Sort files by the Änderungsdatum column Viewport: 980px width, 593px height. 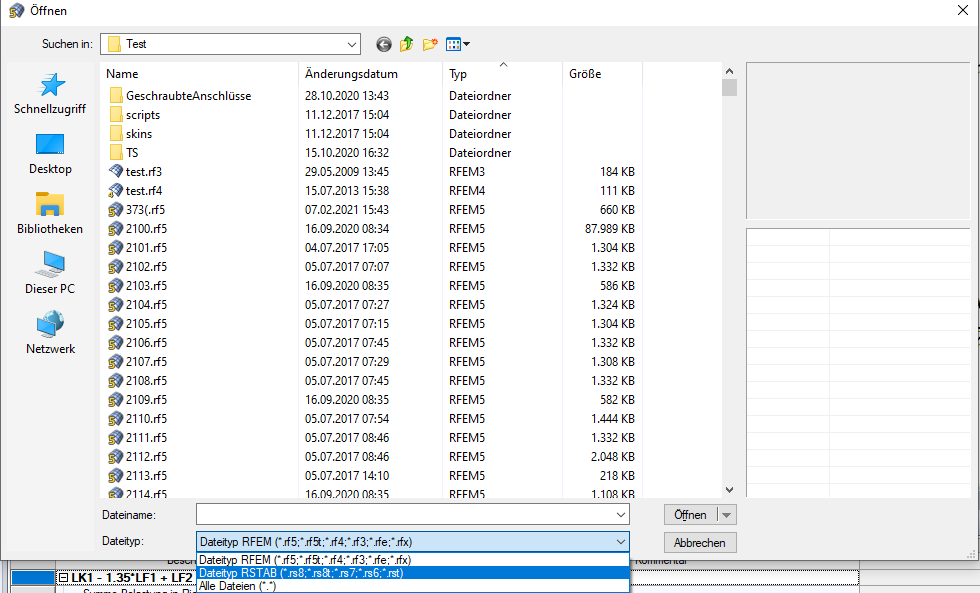[x=350, y=73]
